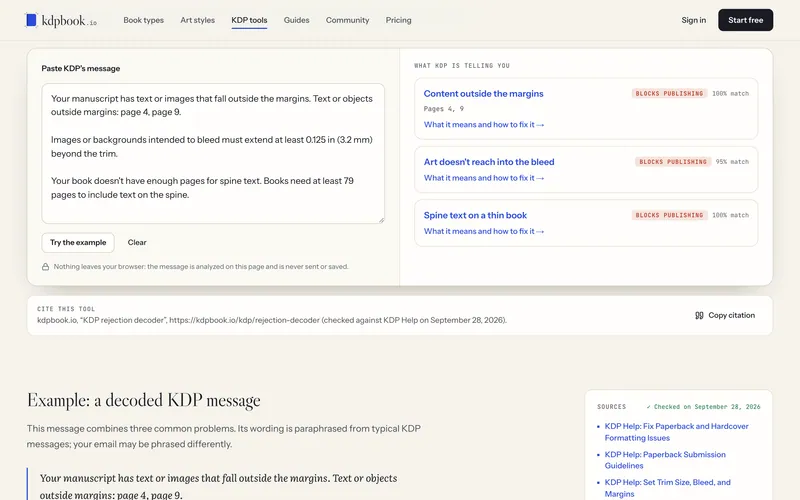
Task: Open Community menu
Action: [347, 20]
